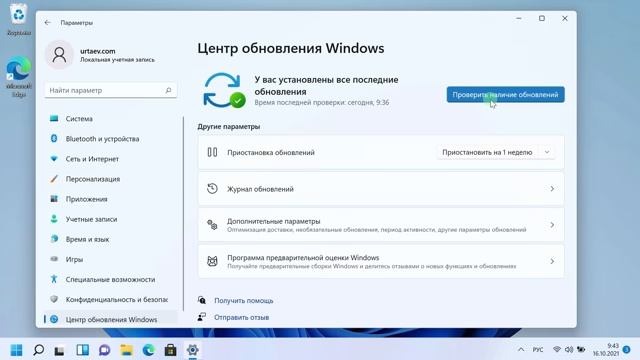Open Журнал обновлений row
The width and height of the screenshot is (640, 360).
(381, 189)
